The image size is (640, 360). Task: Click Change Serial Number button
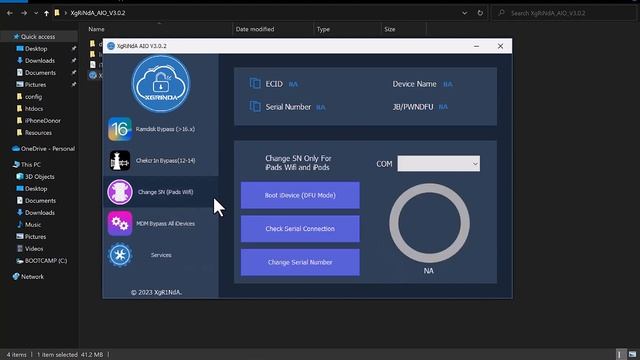coord(300,262)
